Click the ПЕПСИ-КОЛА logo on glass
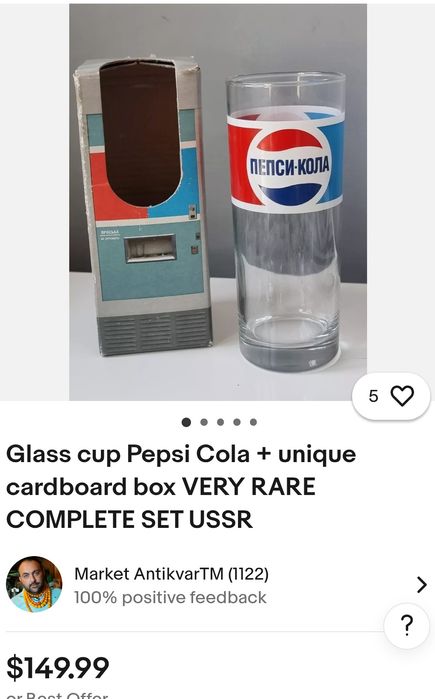435x699 pixels. pyautogui.click(x=289, y=167)
